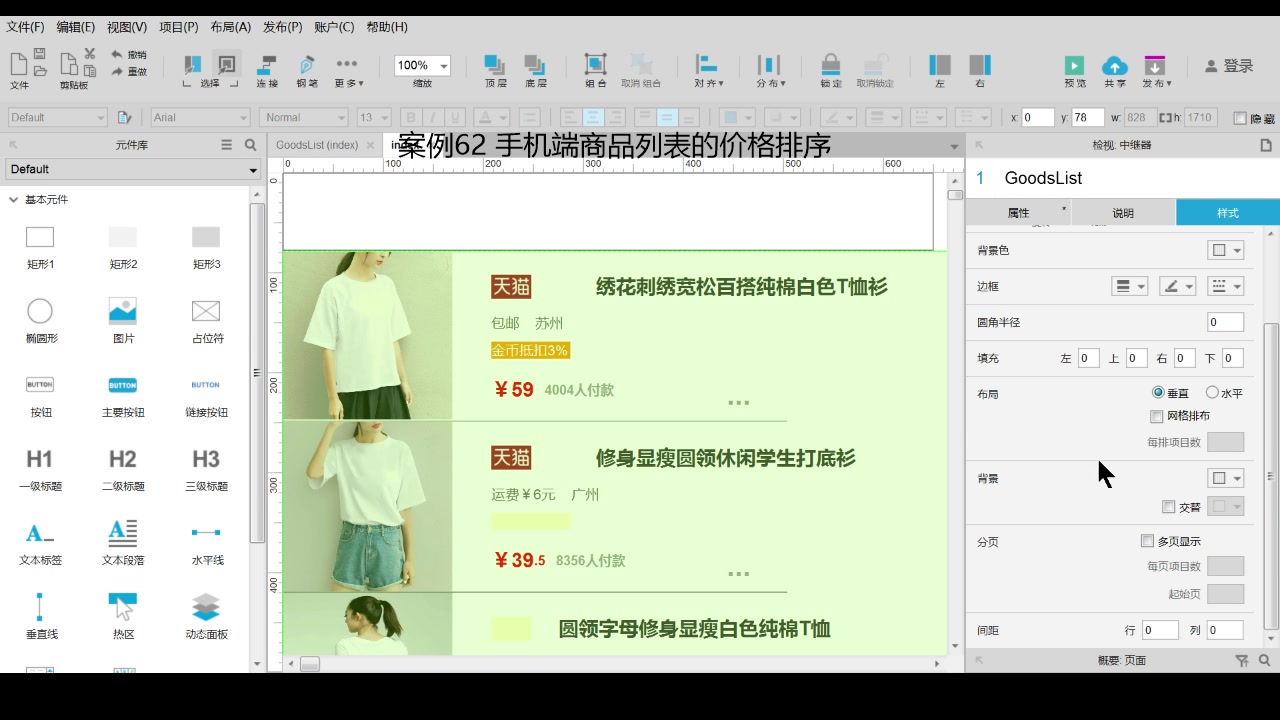Send to back with 底层
Viewport: 1280px width, 720px height.
click(x=535, y=70)
